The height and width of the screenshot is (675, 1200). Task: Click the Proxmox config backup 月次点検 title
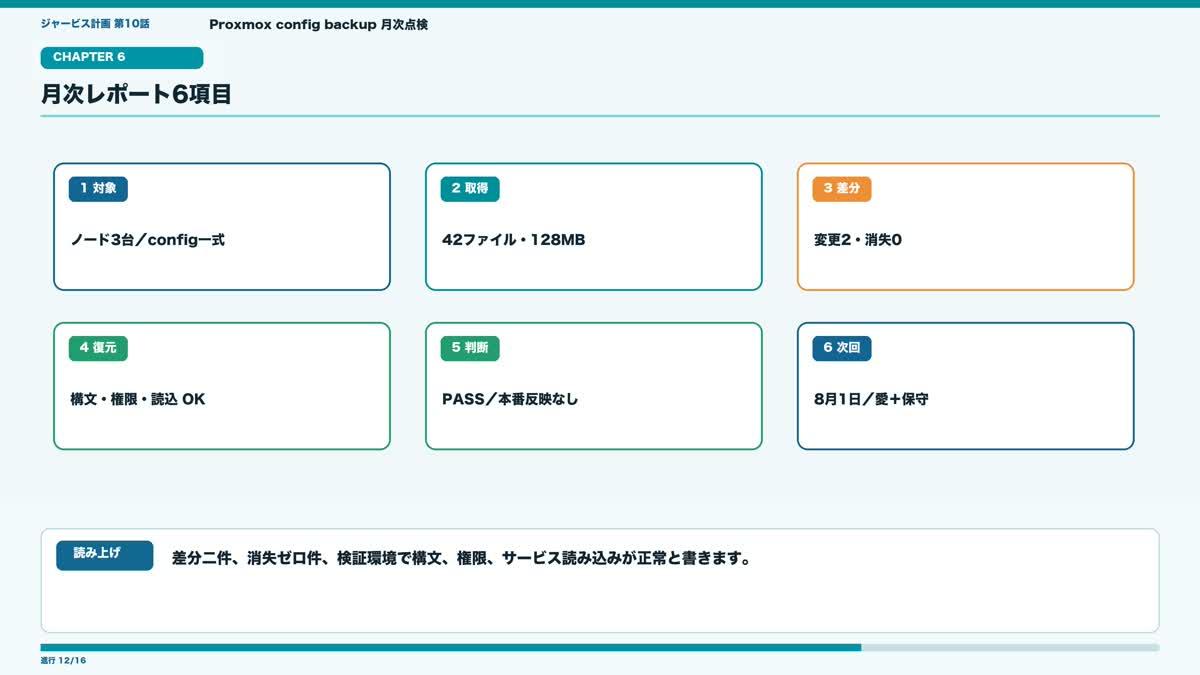(x=318, y=24)
